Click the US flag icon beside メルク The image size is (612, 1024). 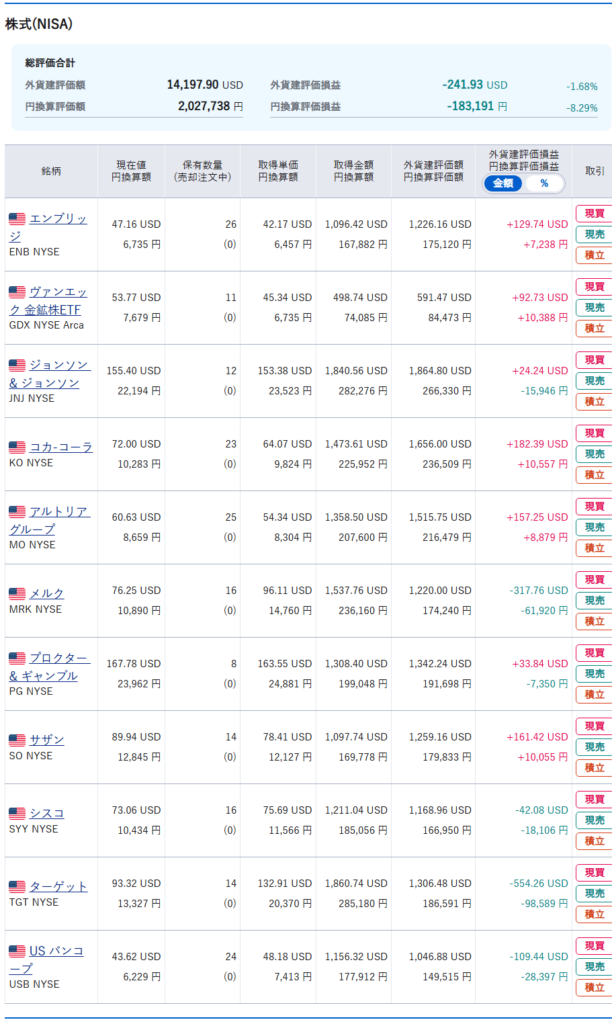point(17,594)
